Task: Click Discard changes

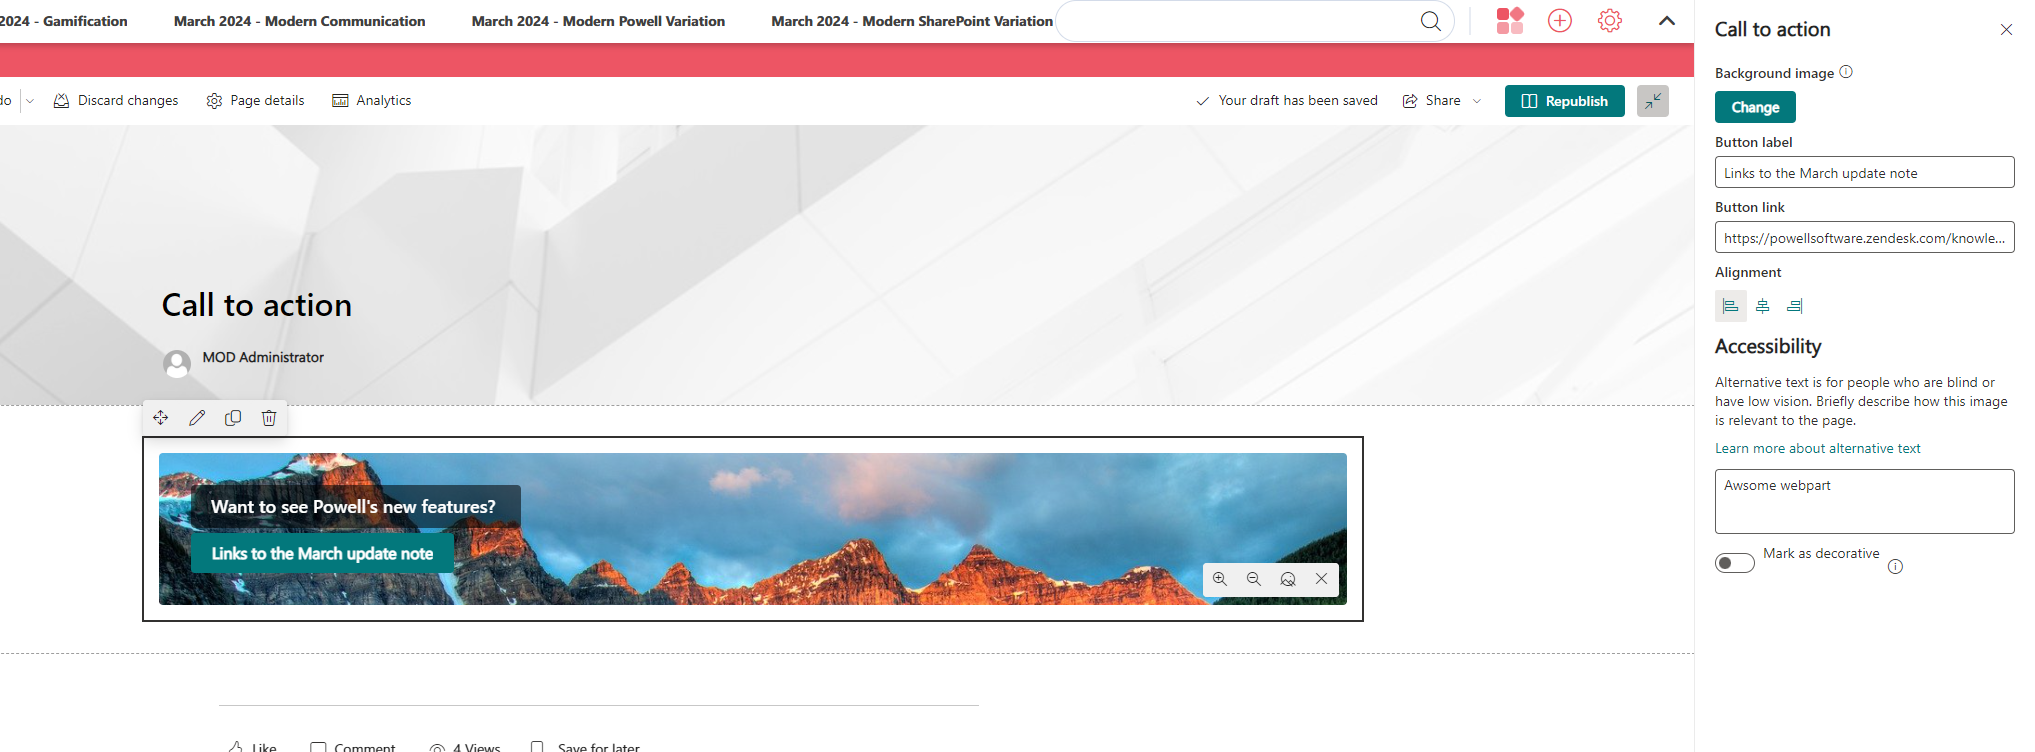Action: pyautogui.click(x=115, y=101)
